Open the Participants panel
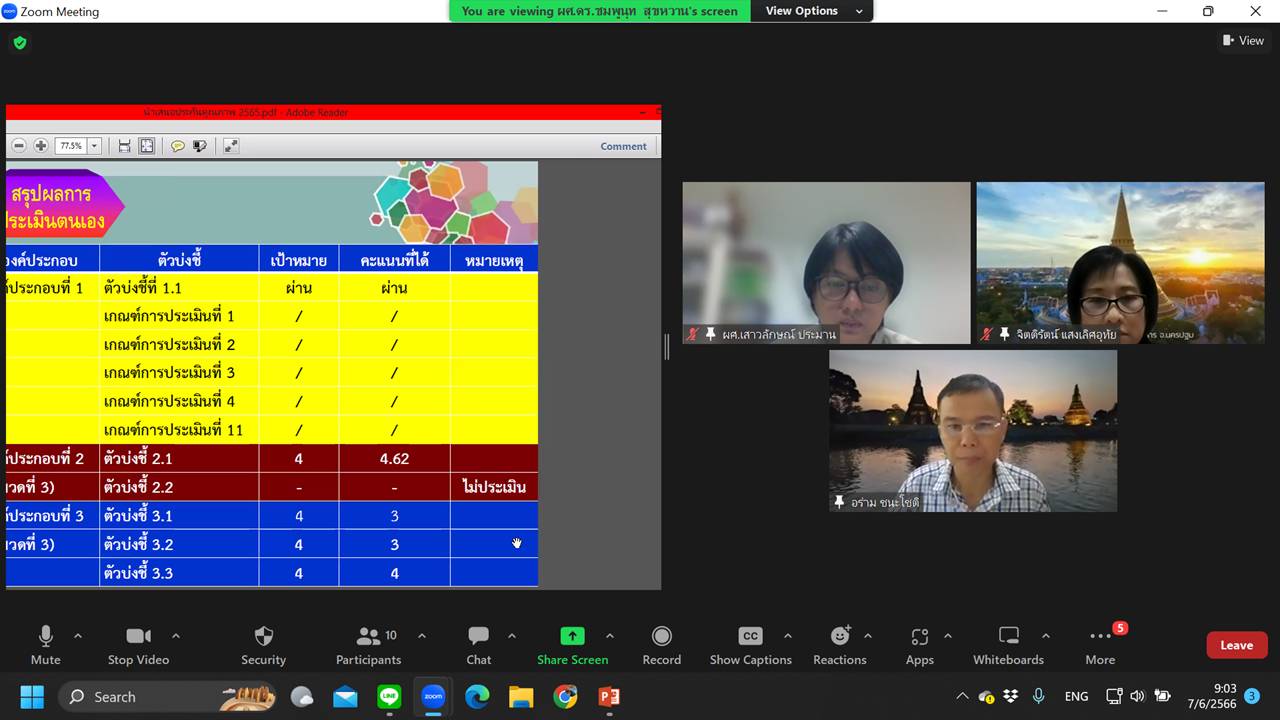1280x720 pixels. (x=368, y=645)
